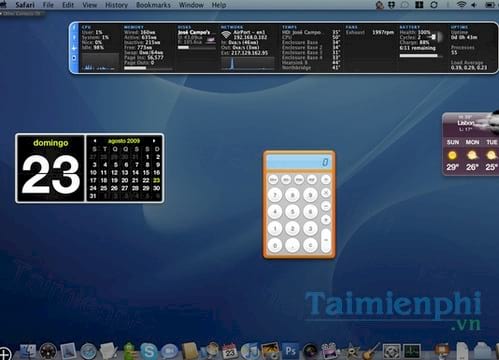Open iTunes from the Dock
This screenshot has height=360, width=499.
click(250, 351)
